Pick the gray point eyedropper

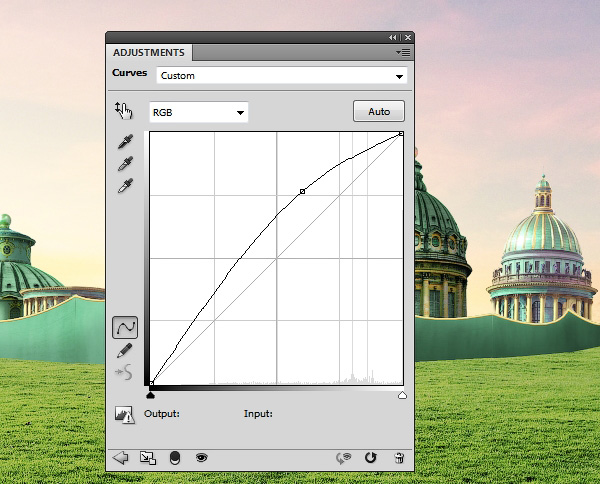click(x=126, y=163)
